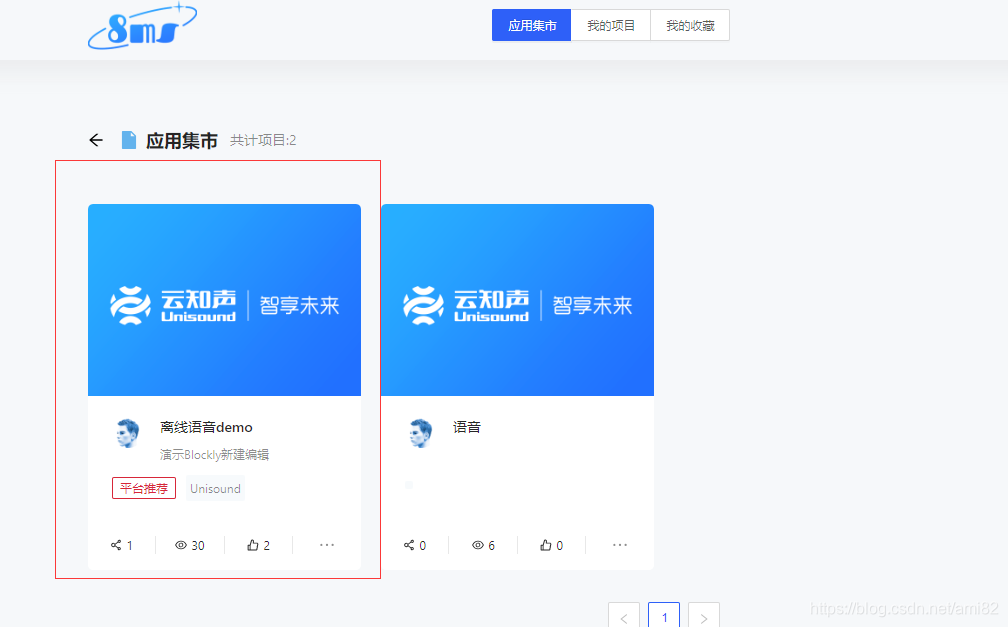Select the 应用集市 tab
Viewport: 1008px width, 627px height.
(x=531, y=25)
